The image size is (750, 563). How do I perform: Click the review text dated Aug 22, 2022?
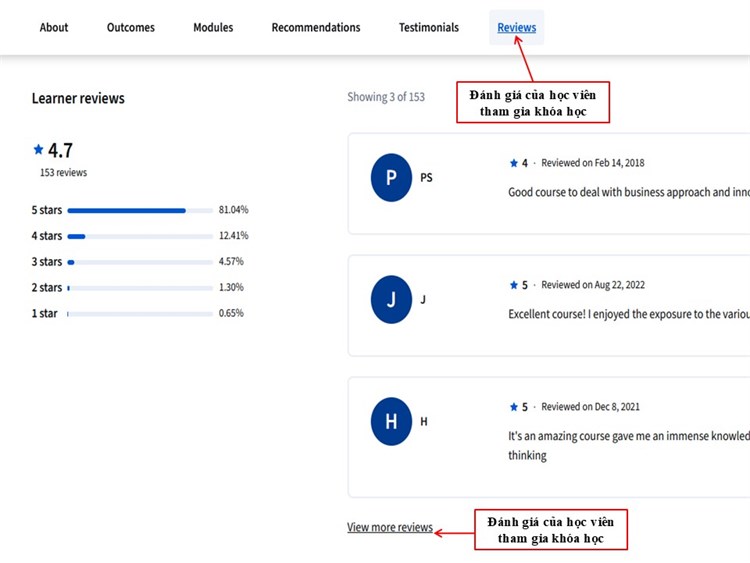click(x=628, y=314)
